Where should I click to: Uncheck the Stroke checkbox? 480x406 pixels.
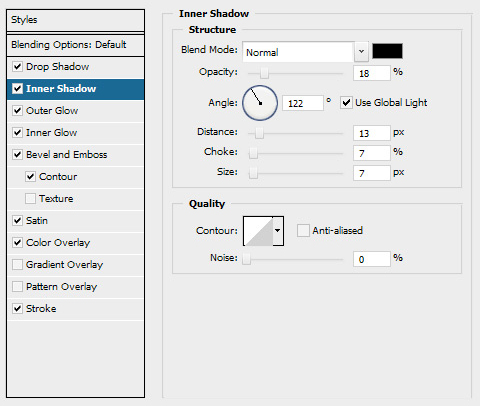tap(17, 309)
